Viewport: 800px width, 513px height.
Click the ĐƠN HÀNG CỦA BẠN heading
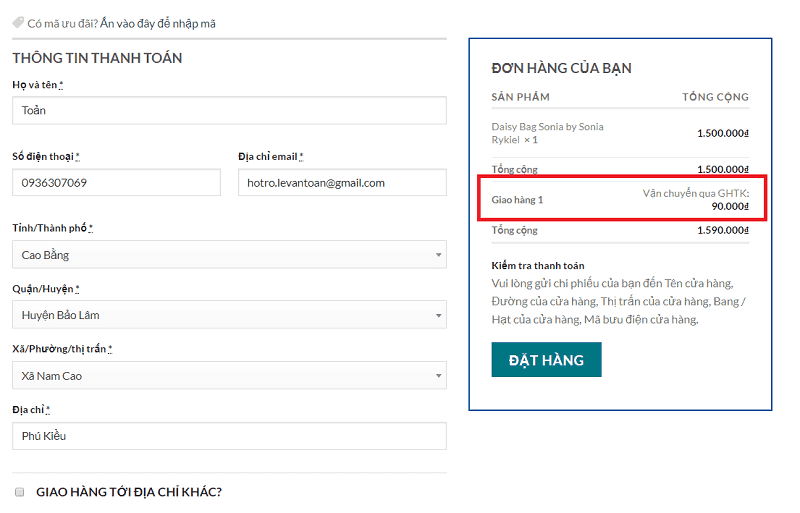(561, 68)
